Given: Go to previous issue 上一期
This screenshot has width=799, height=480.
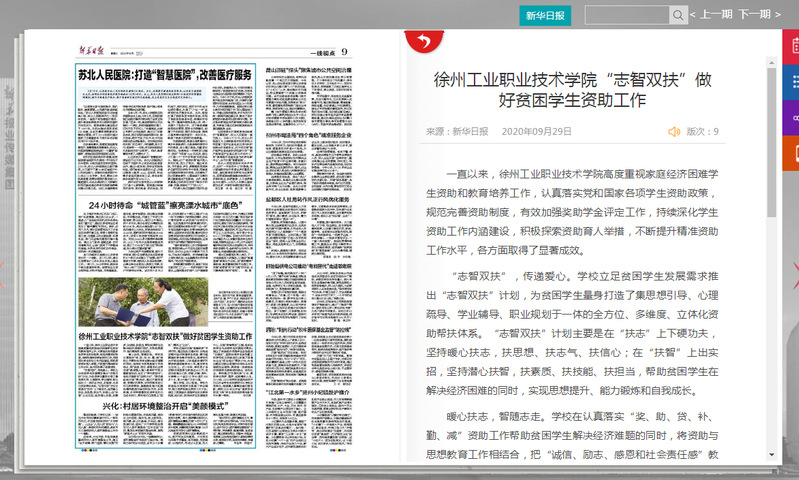Looking at the screenshot, I should pyautogui.click(x=710, y=15).
